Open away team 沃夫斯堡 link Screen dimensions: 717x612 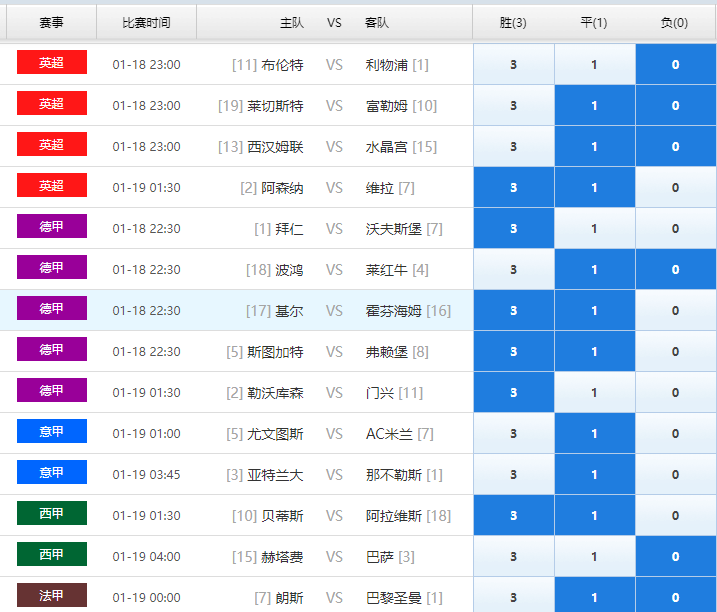coord(394,229)
